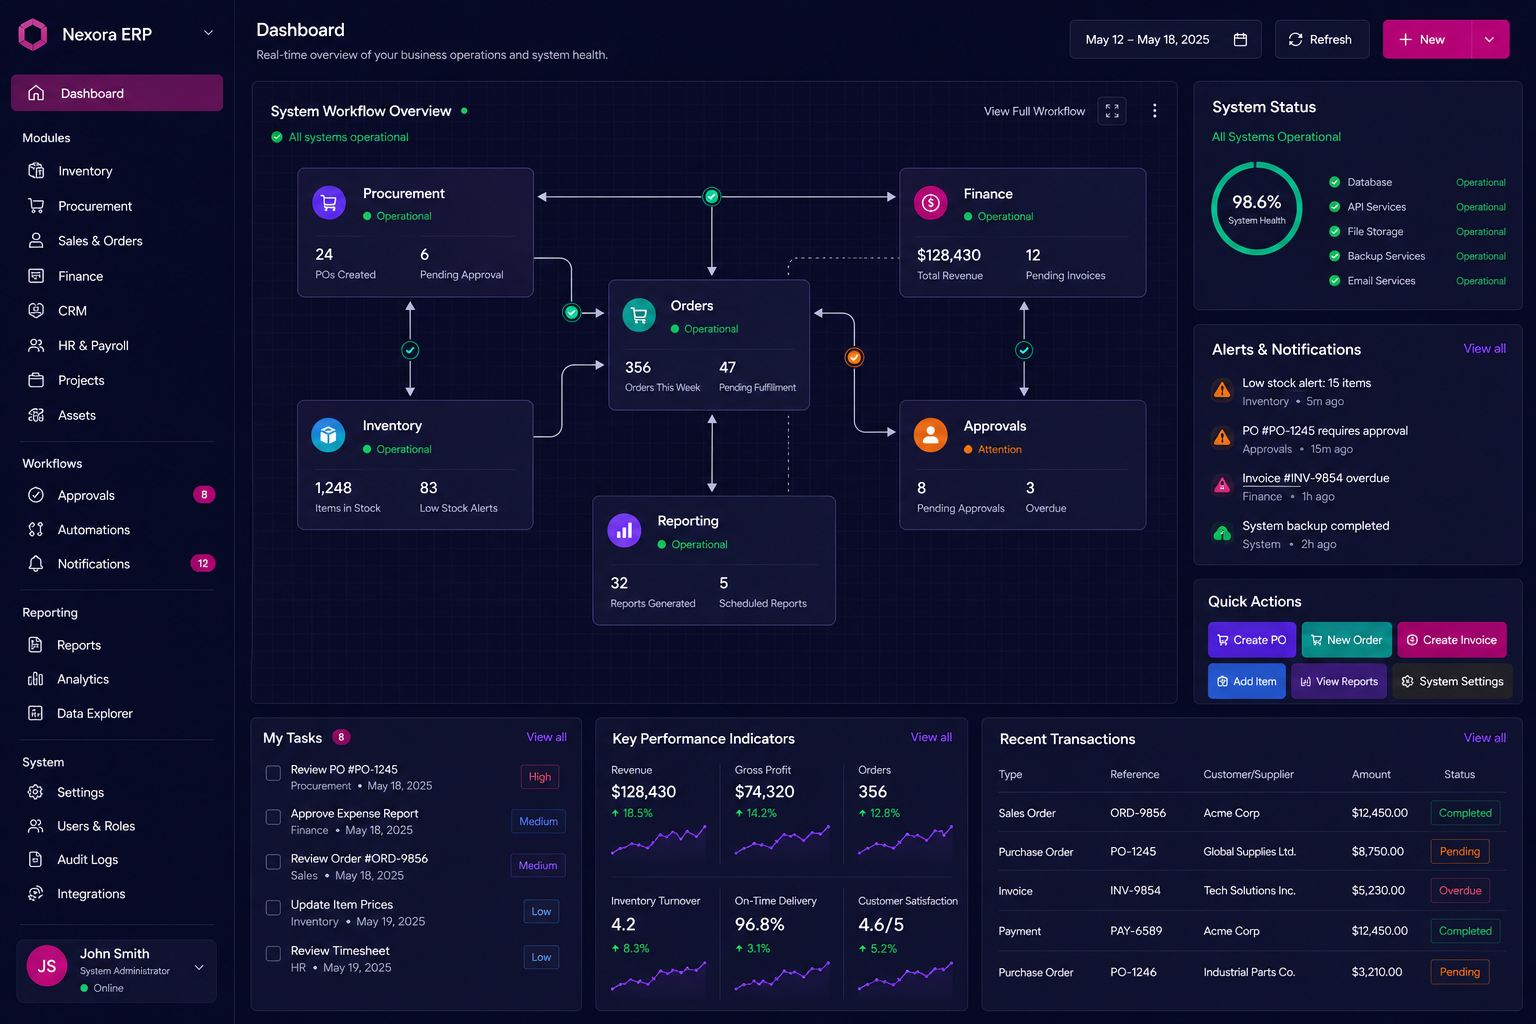Click the High priority tag on Review PO

tap(540, 777)
